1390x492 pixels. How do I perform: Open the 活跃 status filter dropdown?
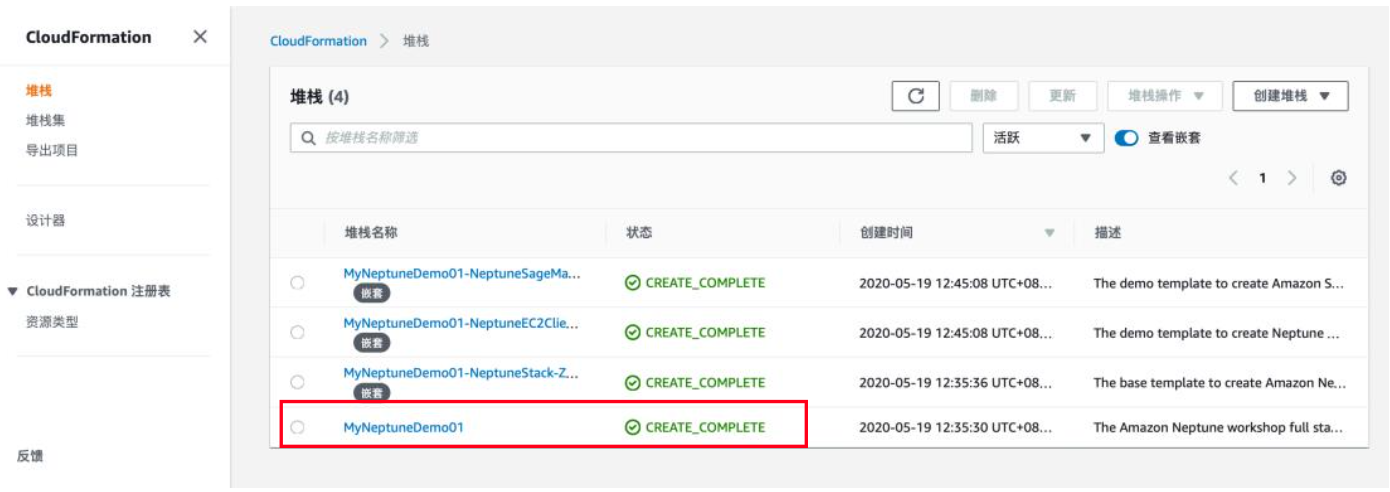pos(1043,138)
